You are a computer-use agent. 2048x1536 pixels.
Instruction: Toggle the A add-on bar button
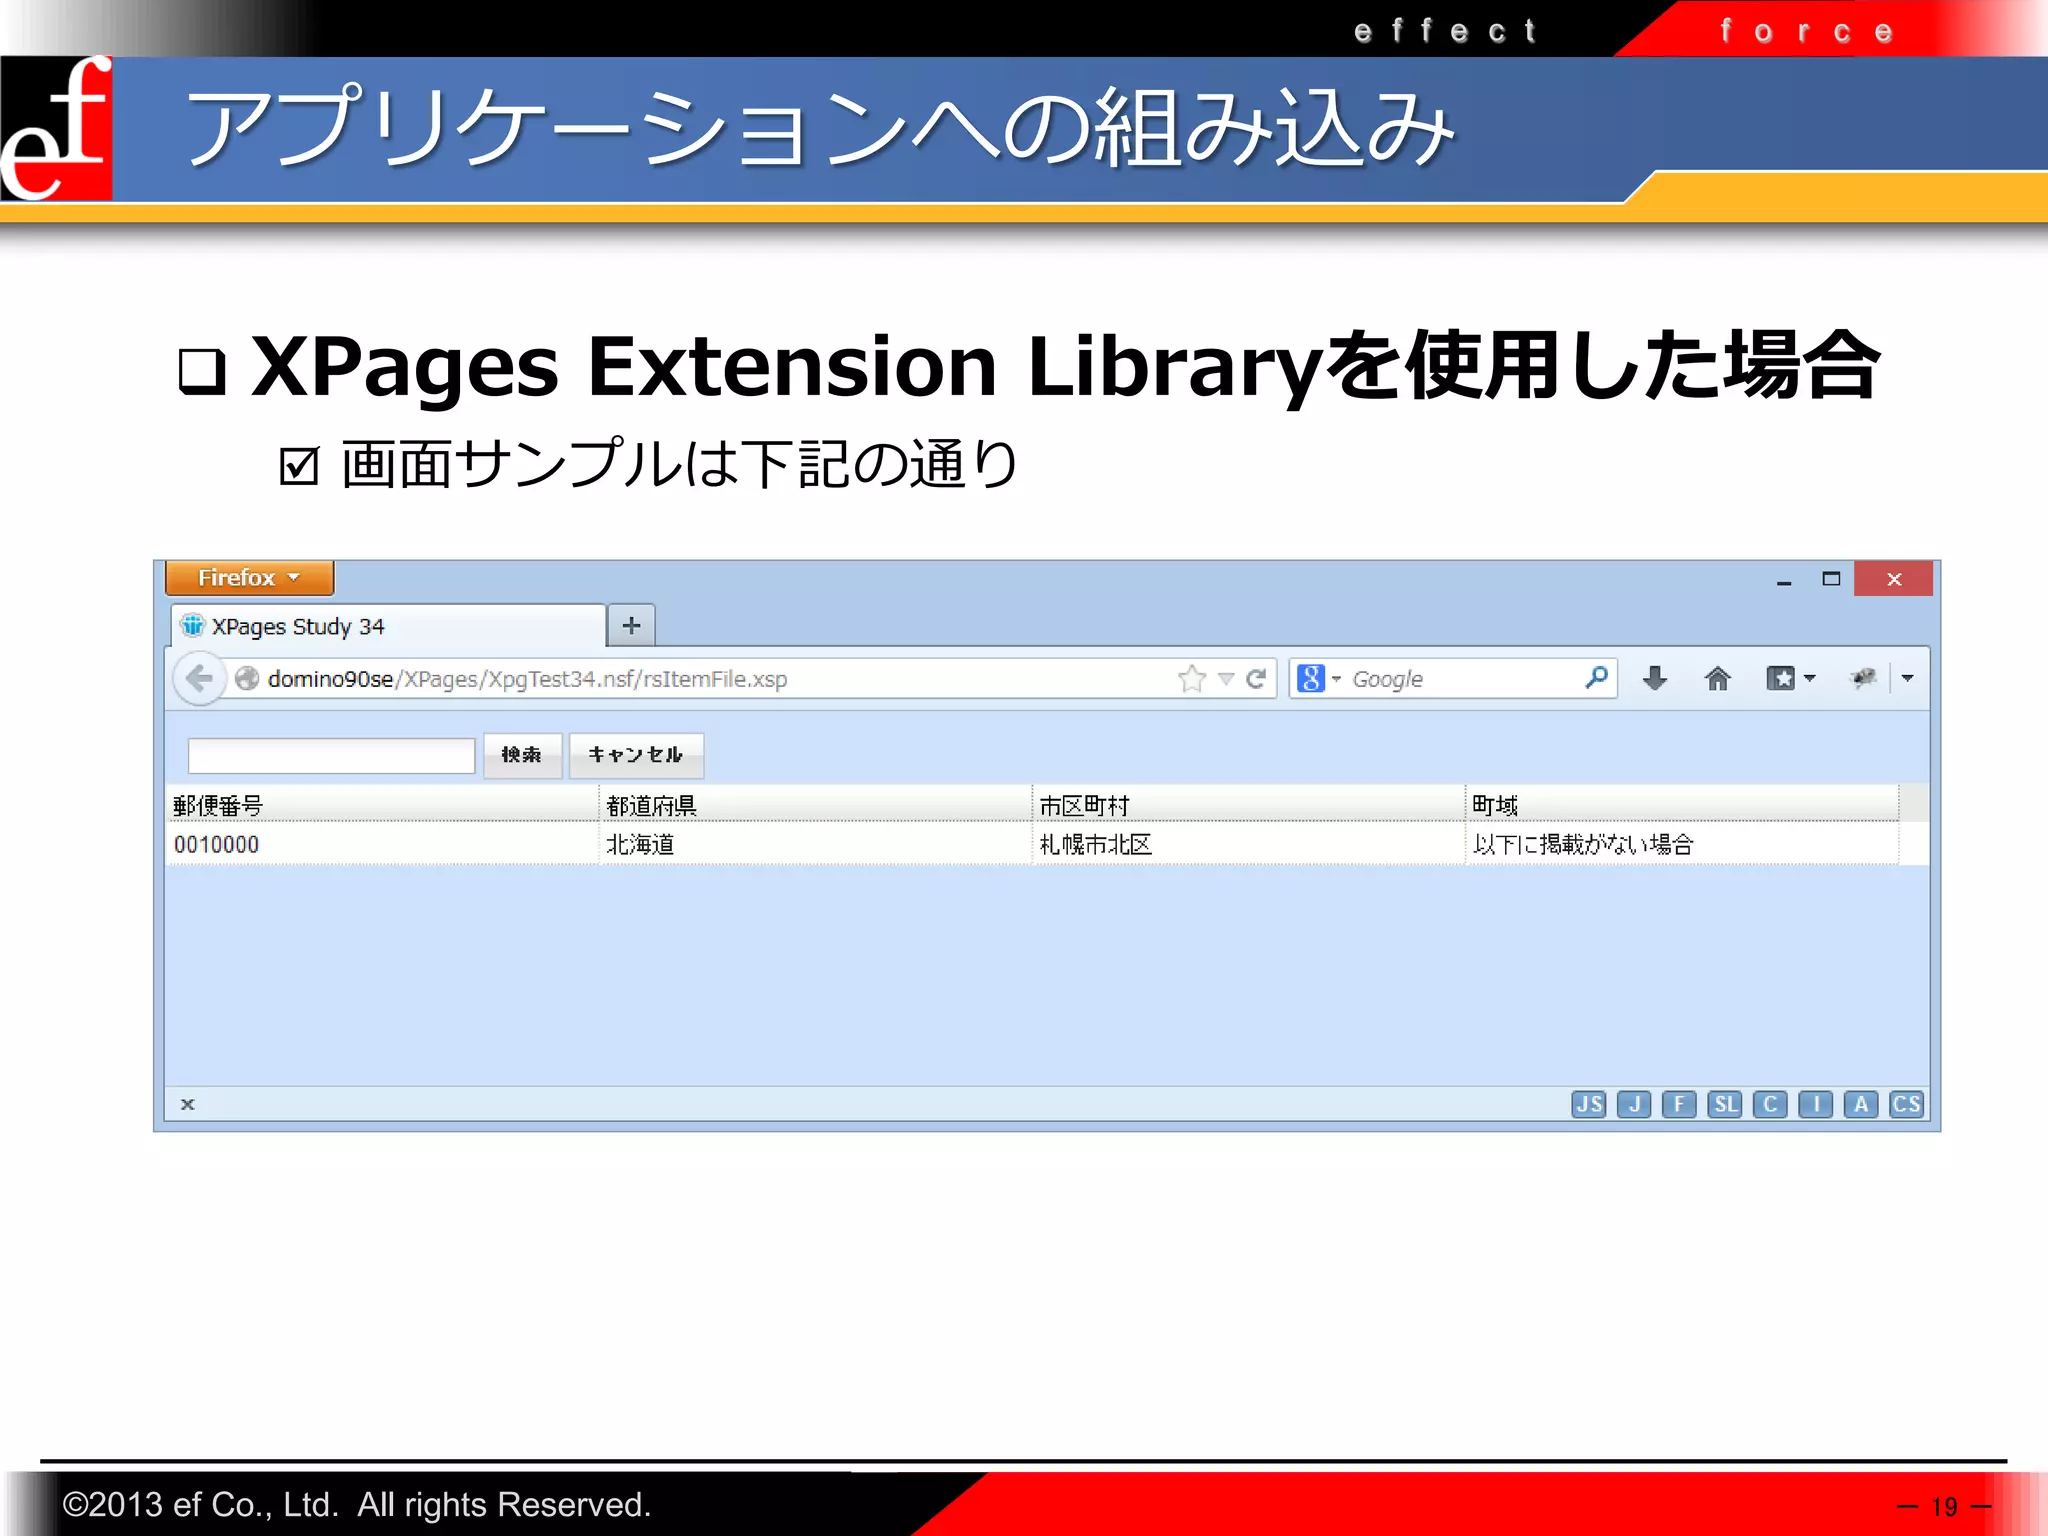coord(1860,1104)
